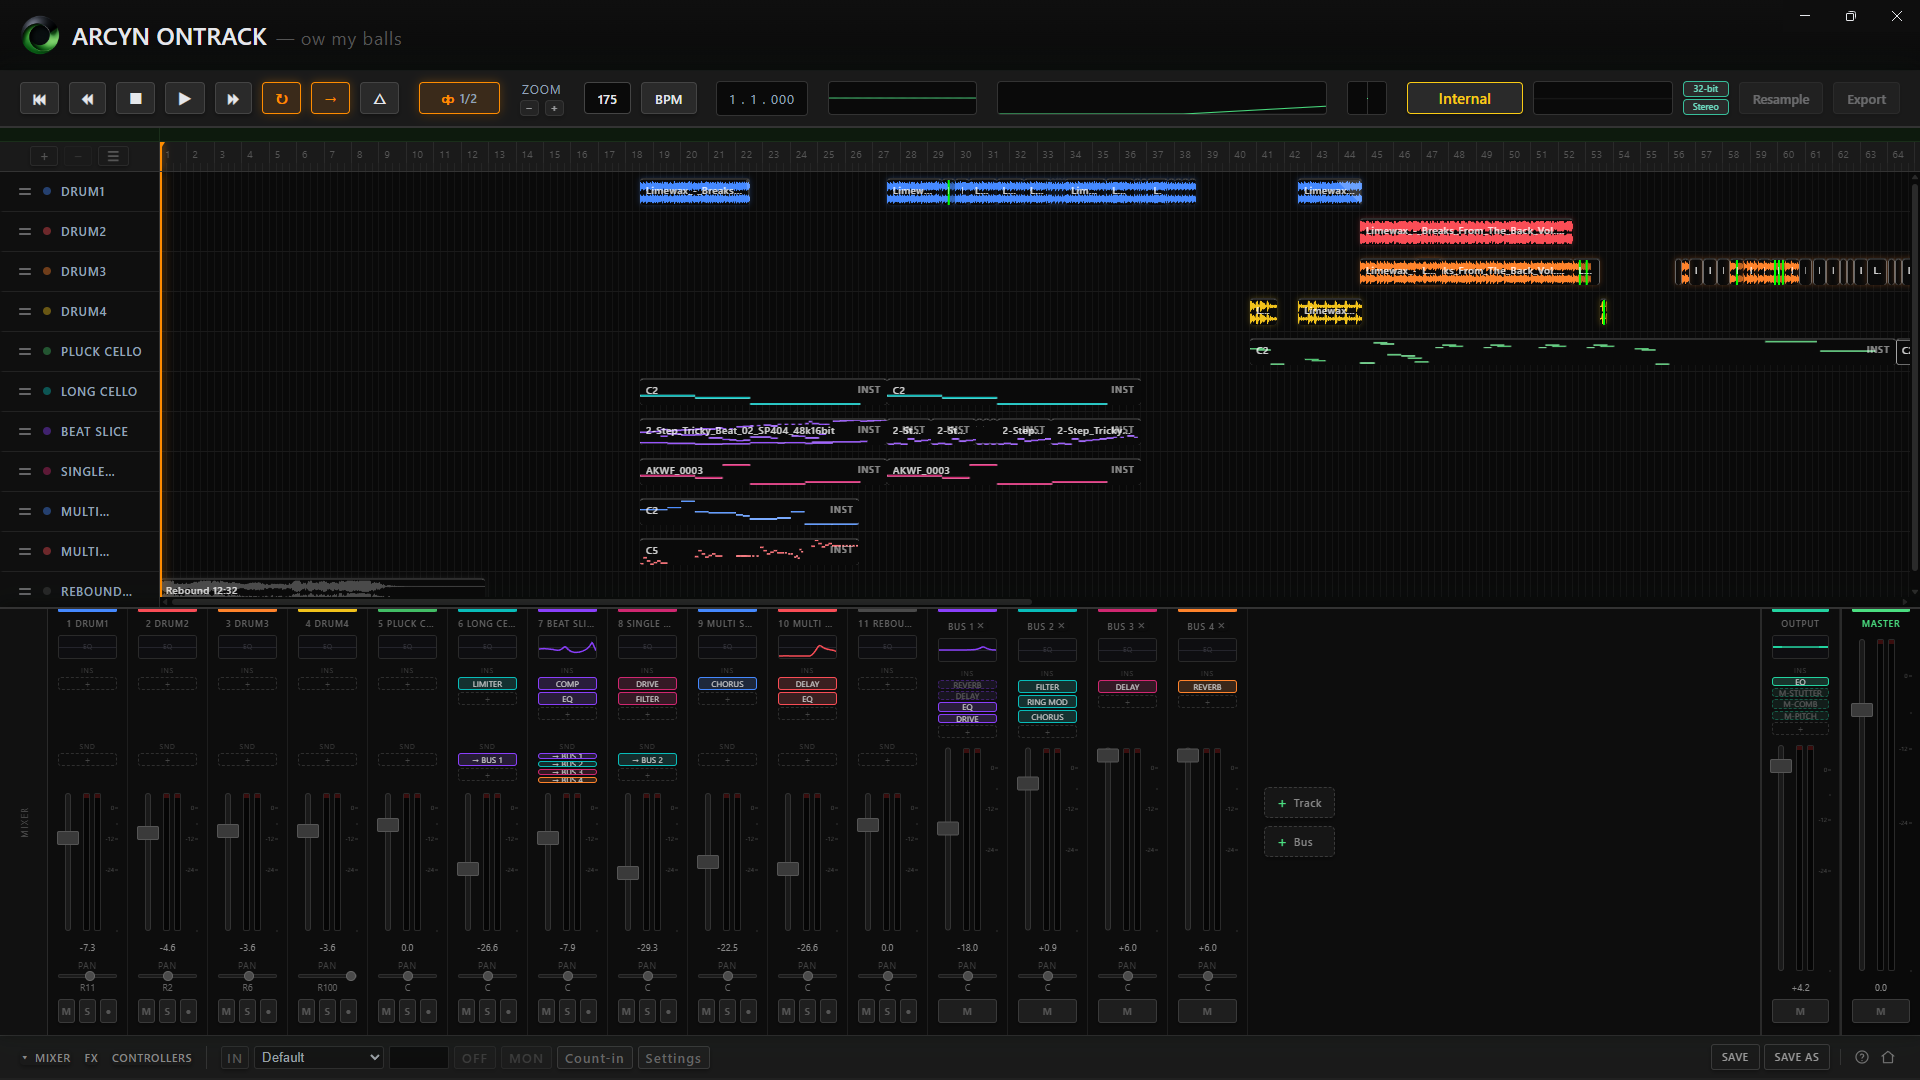This screenshot has height=1080, width=1920.
Task: Toggle the 32-bit depth option
Action: coord(1706,89)
